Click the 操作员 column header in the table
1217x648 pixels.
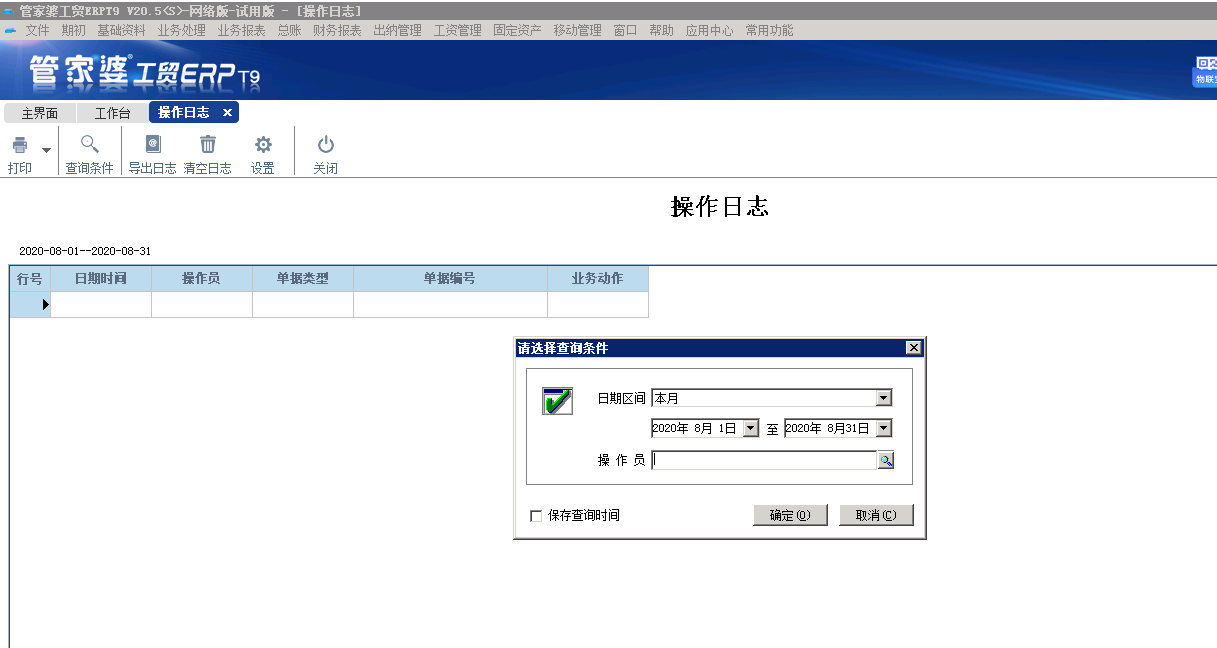click(x=202, y=279)
